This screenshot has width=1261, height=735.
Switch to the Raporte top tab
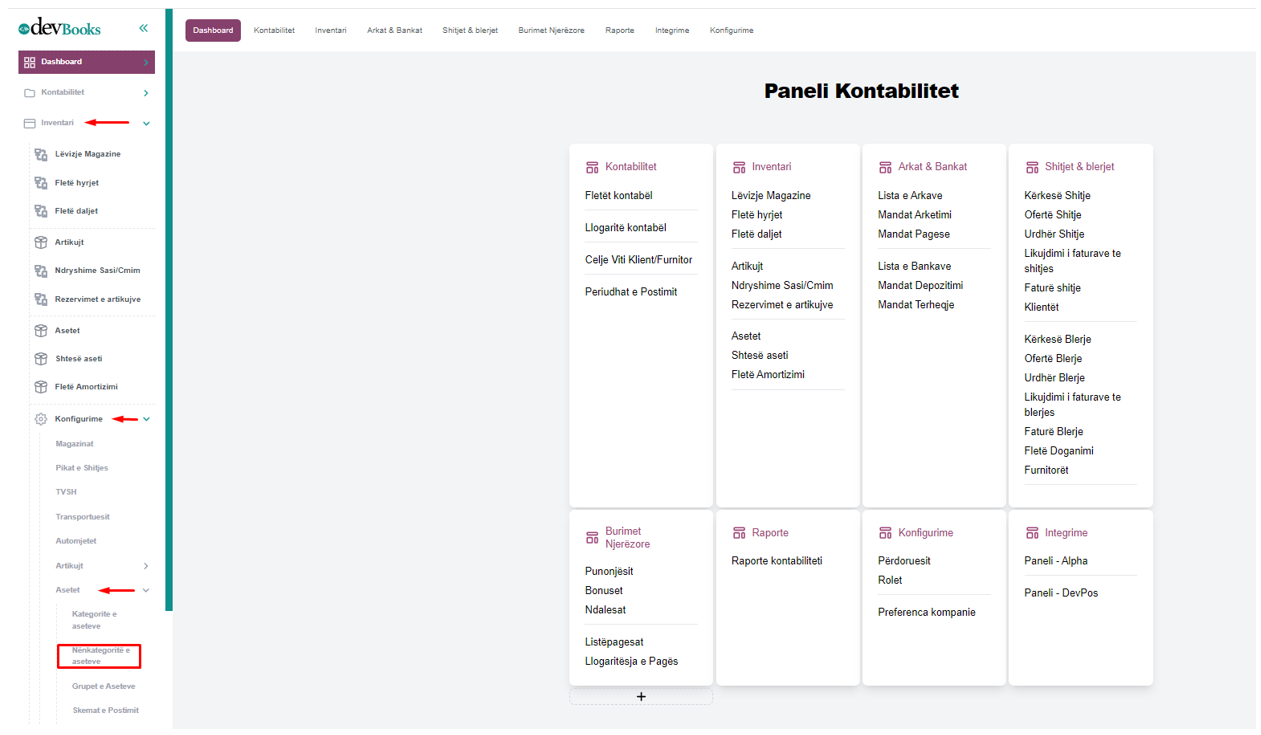click(x=619, y=30)
